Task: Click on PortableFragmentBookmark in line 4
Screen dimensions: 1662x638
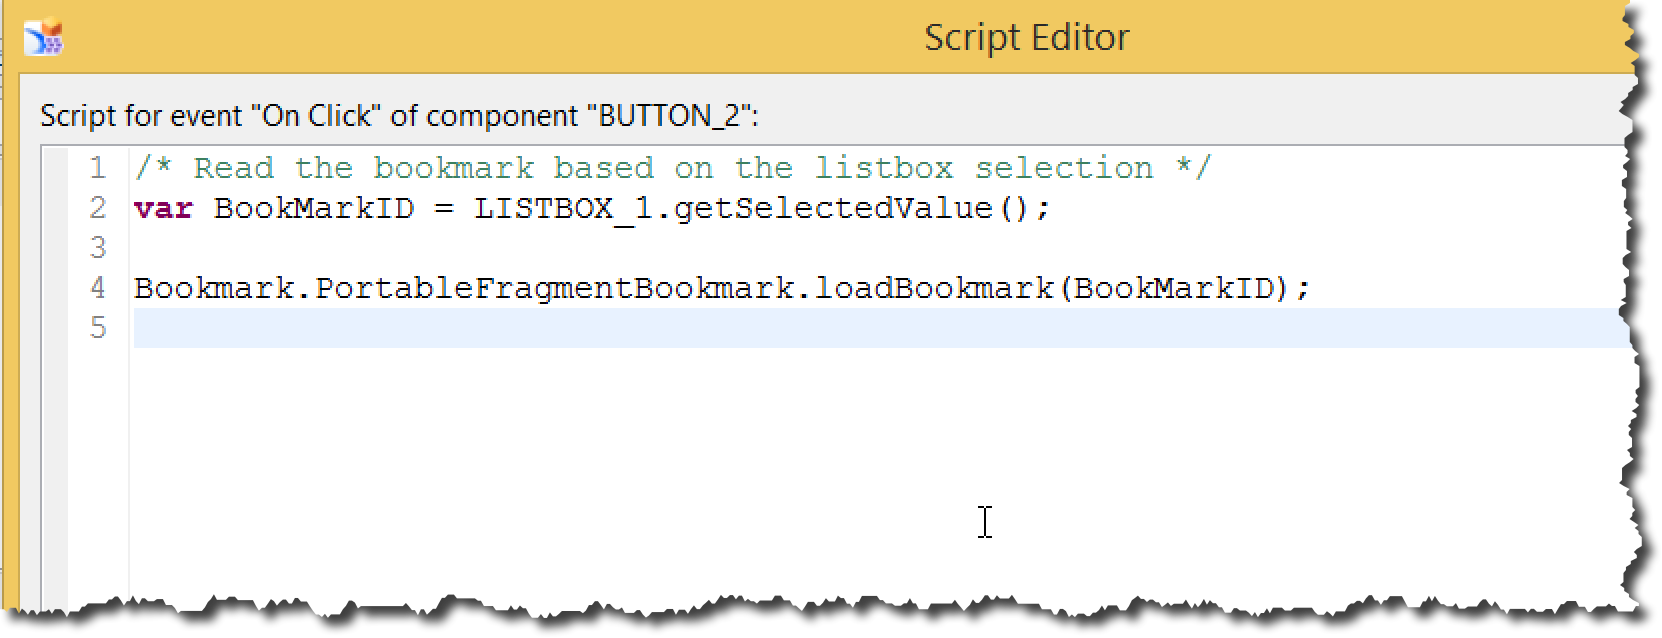Action: coord(554,288)
